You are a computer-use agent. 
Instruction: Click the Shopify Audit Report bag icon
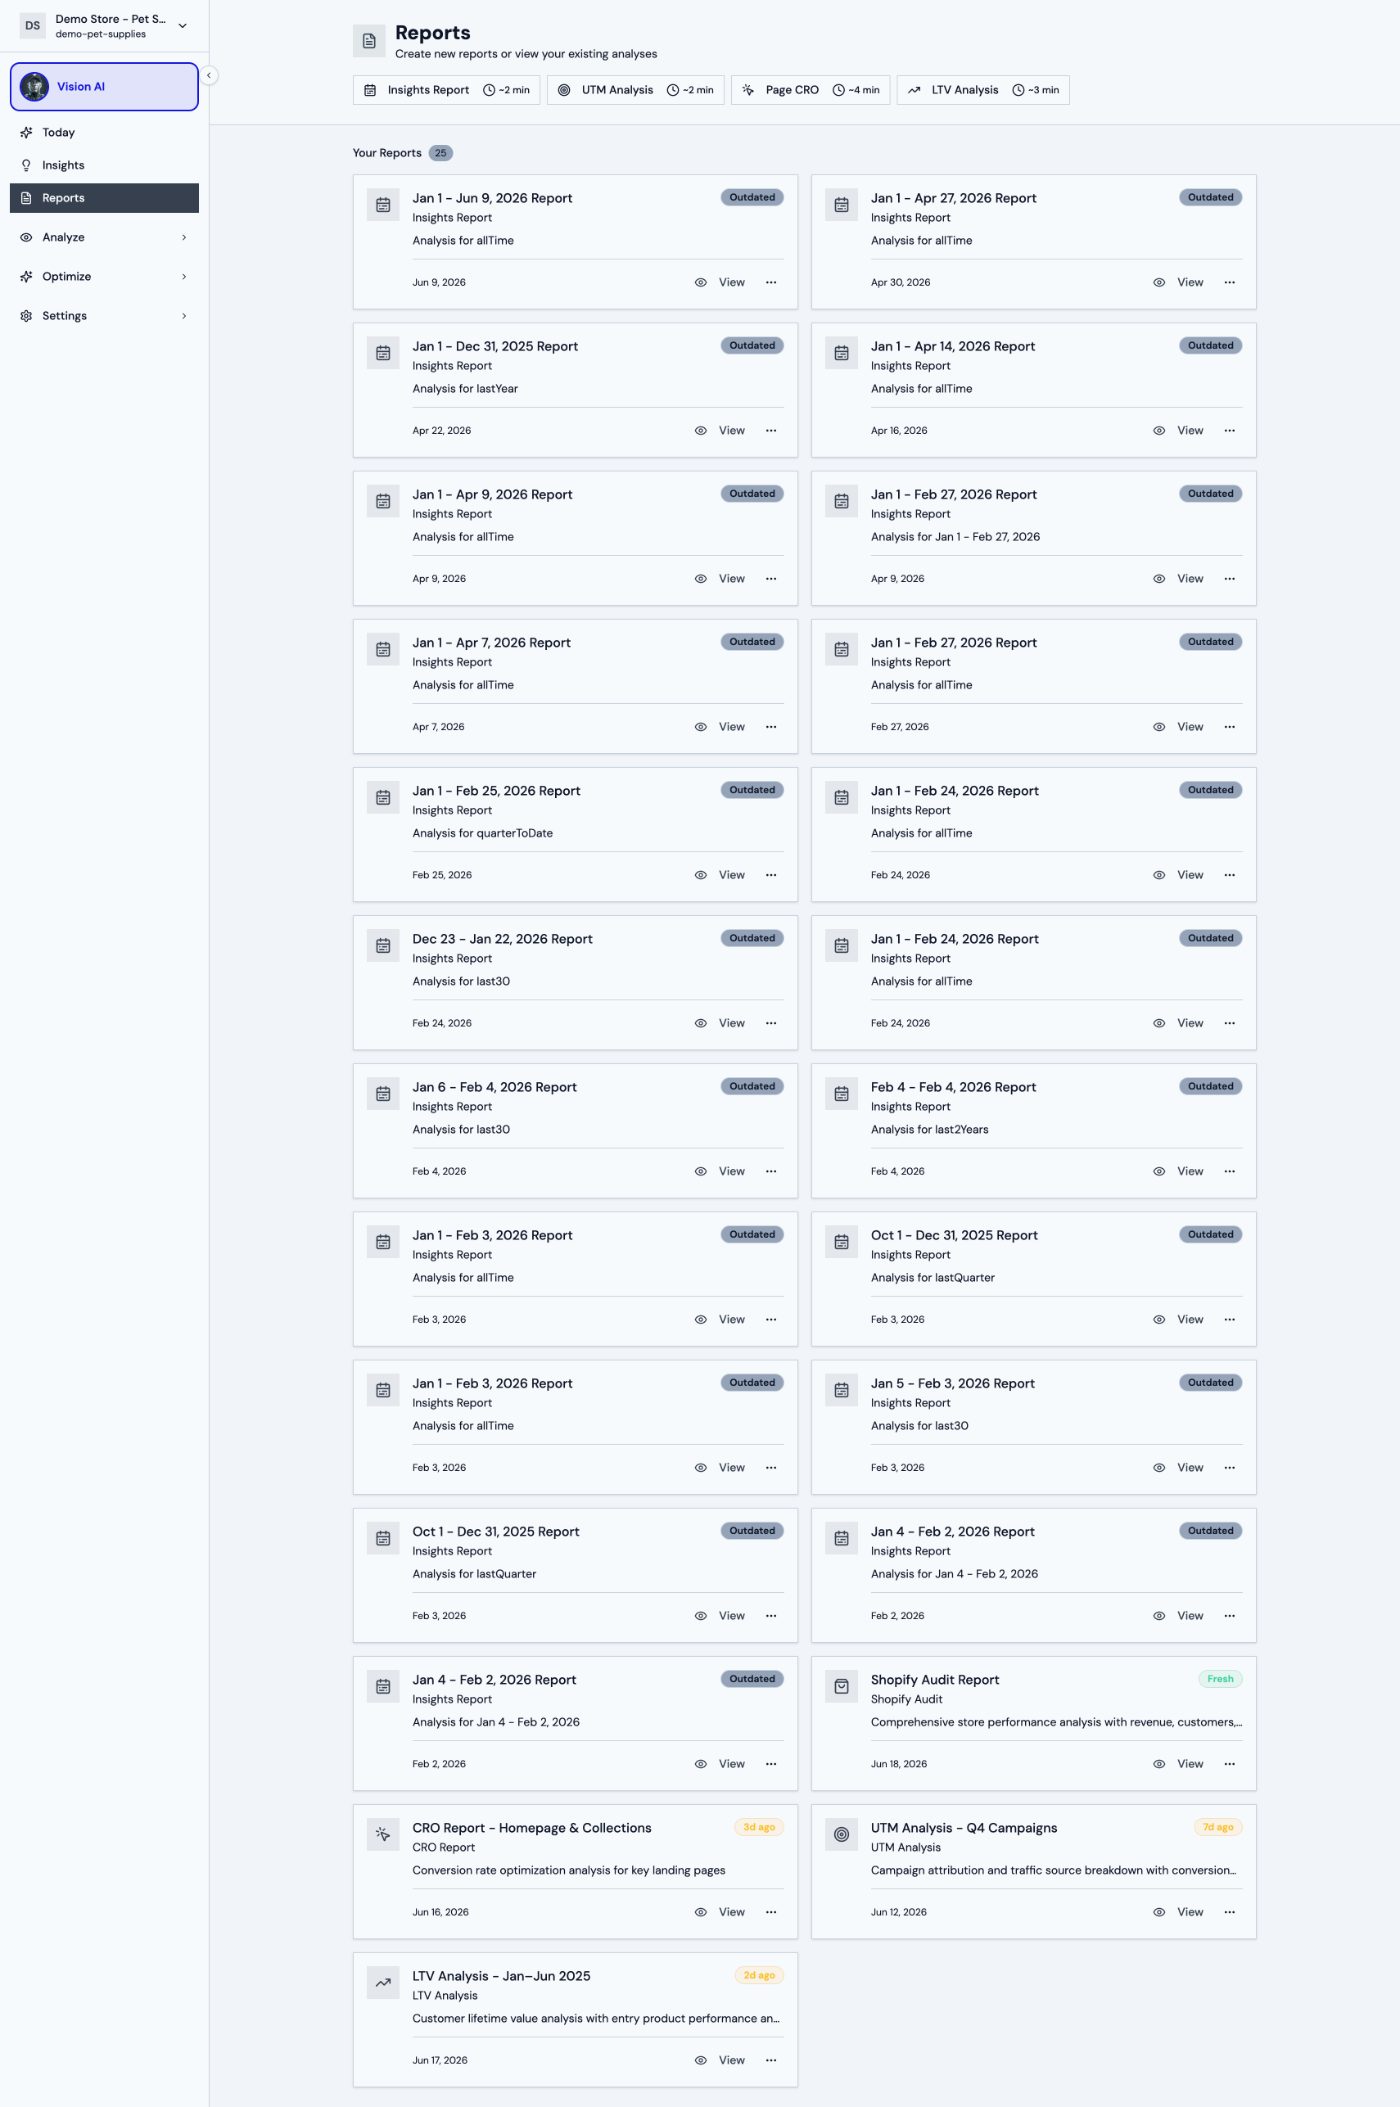pos(841,1686)
